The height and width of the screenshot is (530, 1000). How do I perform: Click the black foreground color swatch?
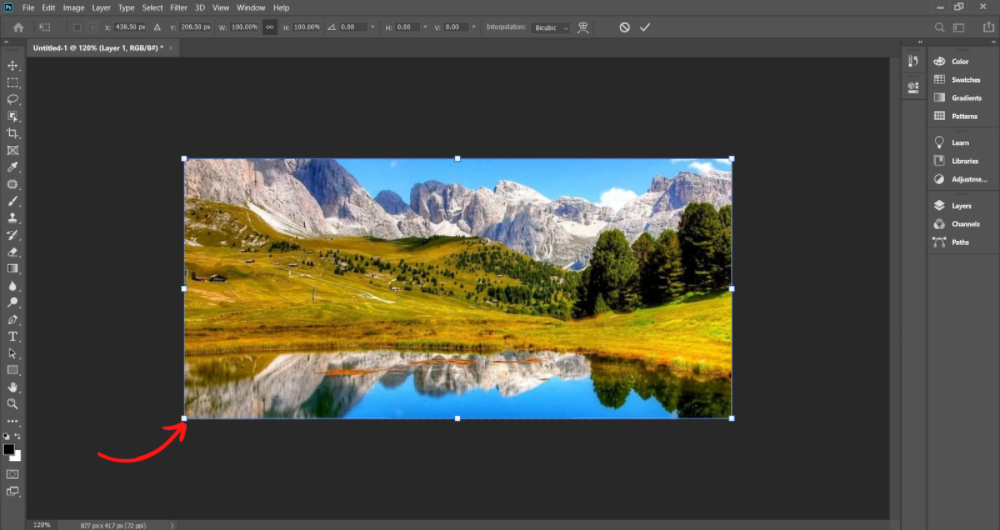(8, 448)
